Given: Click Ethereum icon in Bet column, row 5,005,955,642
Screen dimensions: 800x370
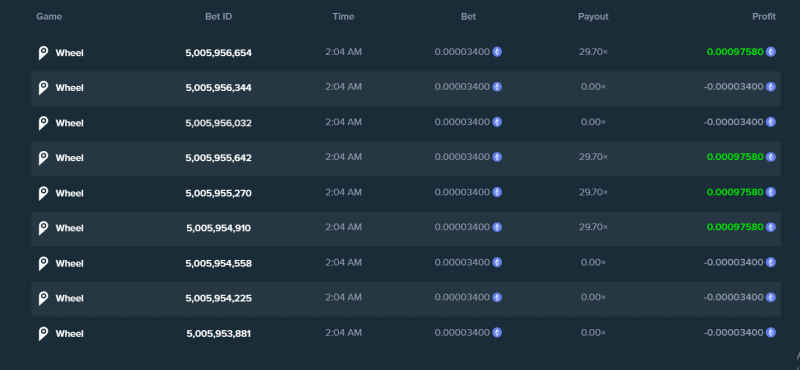Looking at the screenshot, I should pos(497,157).
